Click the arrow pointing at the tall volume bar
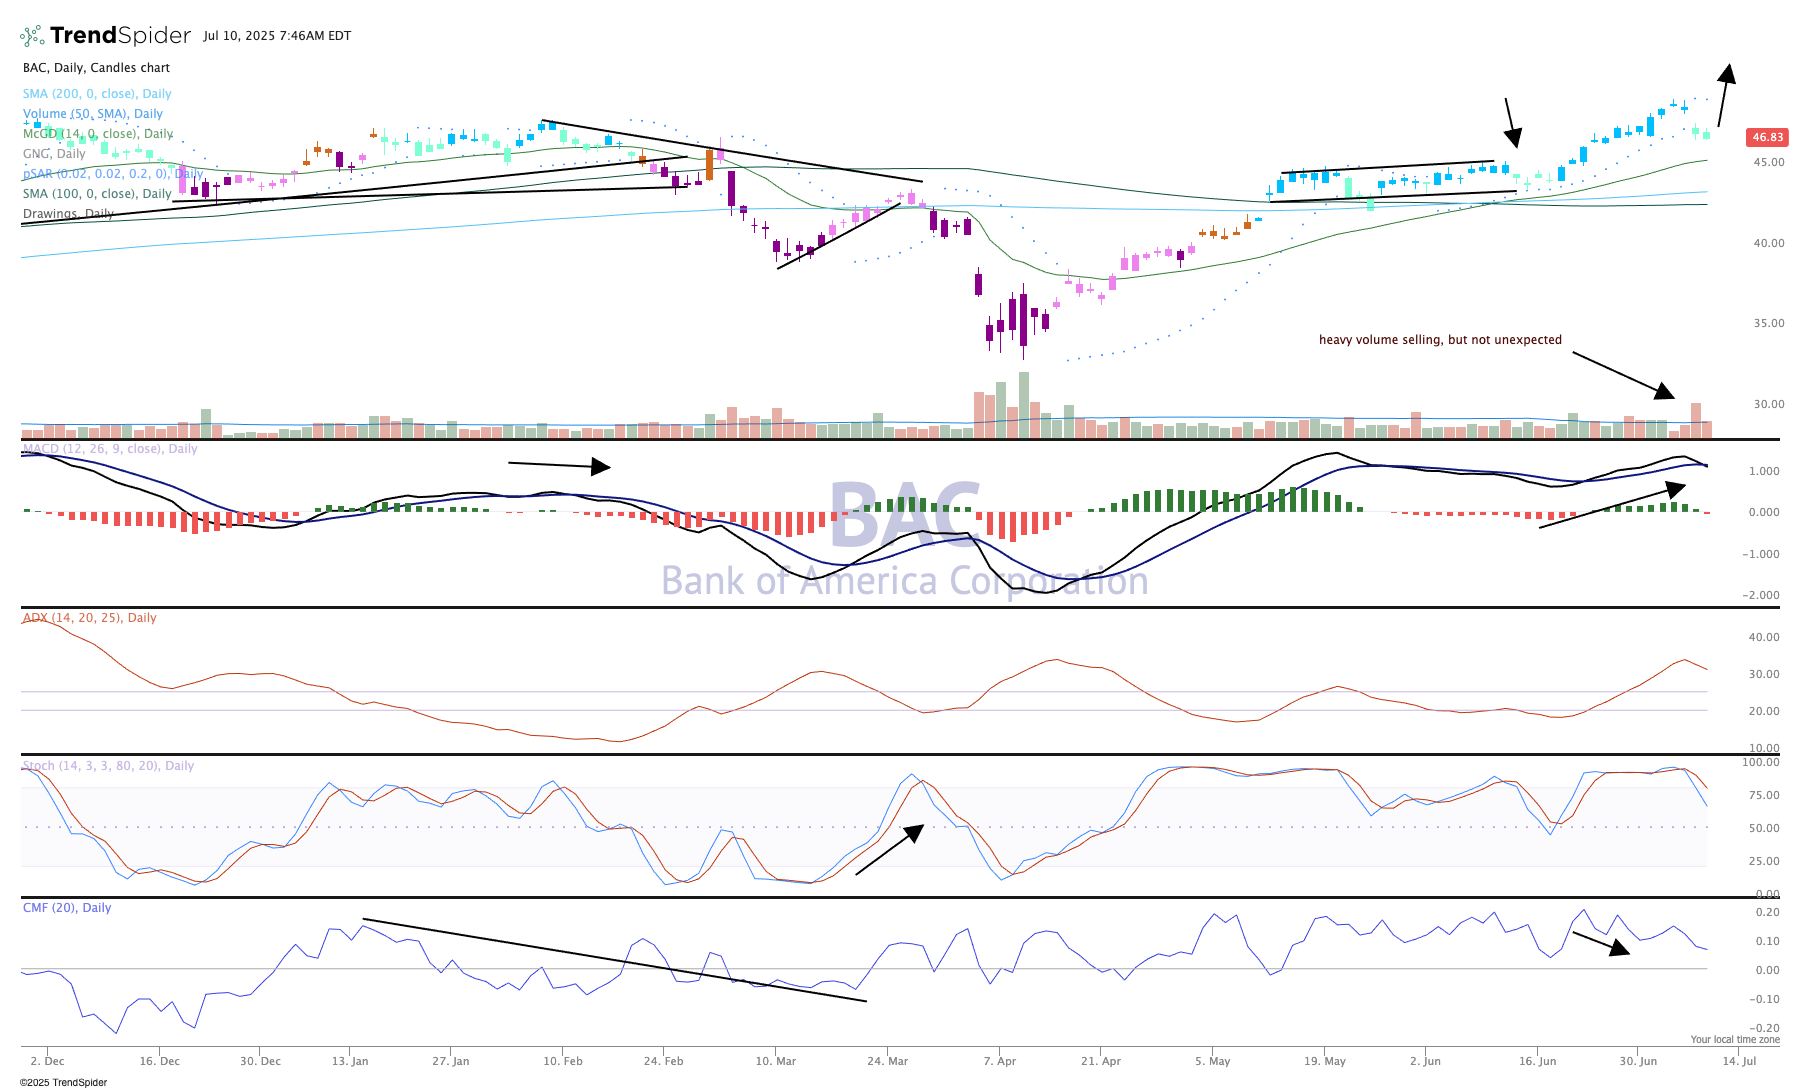This screenshot has width=1810, height=1092. [x=1622, y=375]
